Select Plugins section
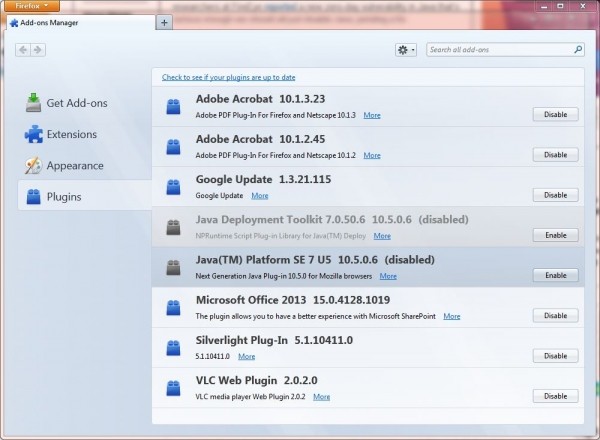Screen dimensions: 600x440 point(85,197)
